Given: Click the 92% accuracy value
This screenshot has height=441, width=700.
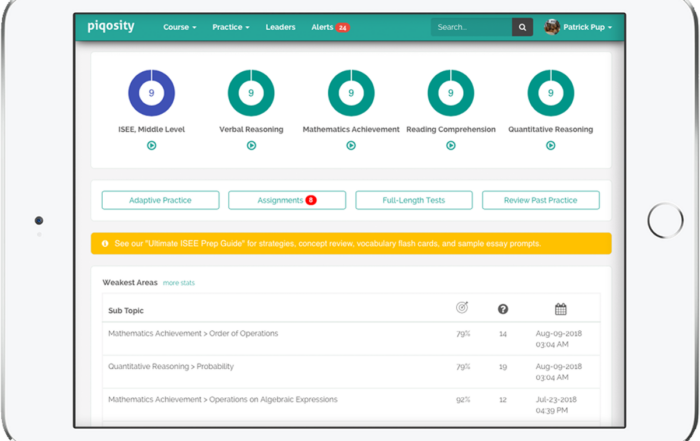Looking at the screenshot, I should 463,399.
